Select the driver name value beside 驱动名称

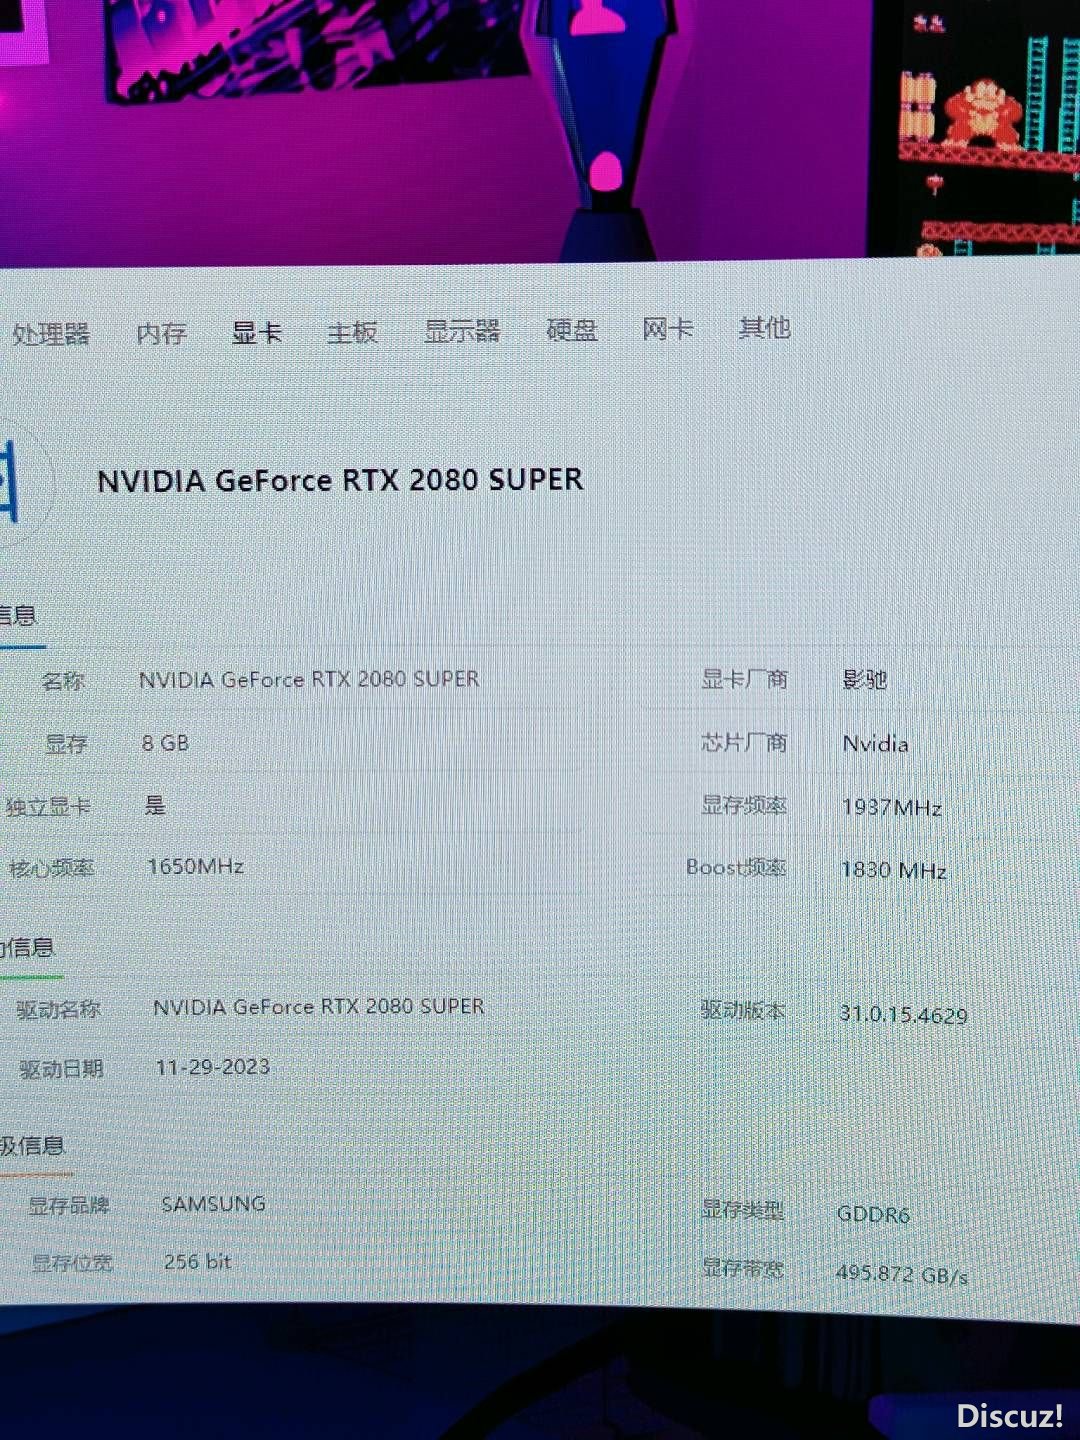319,1007
